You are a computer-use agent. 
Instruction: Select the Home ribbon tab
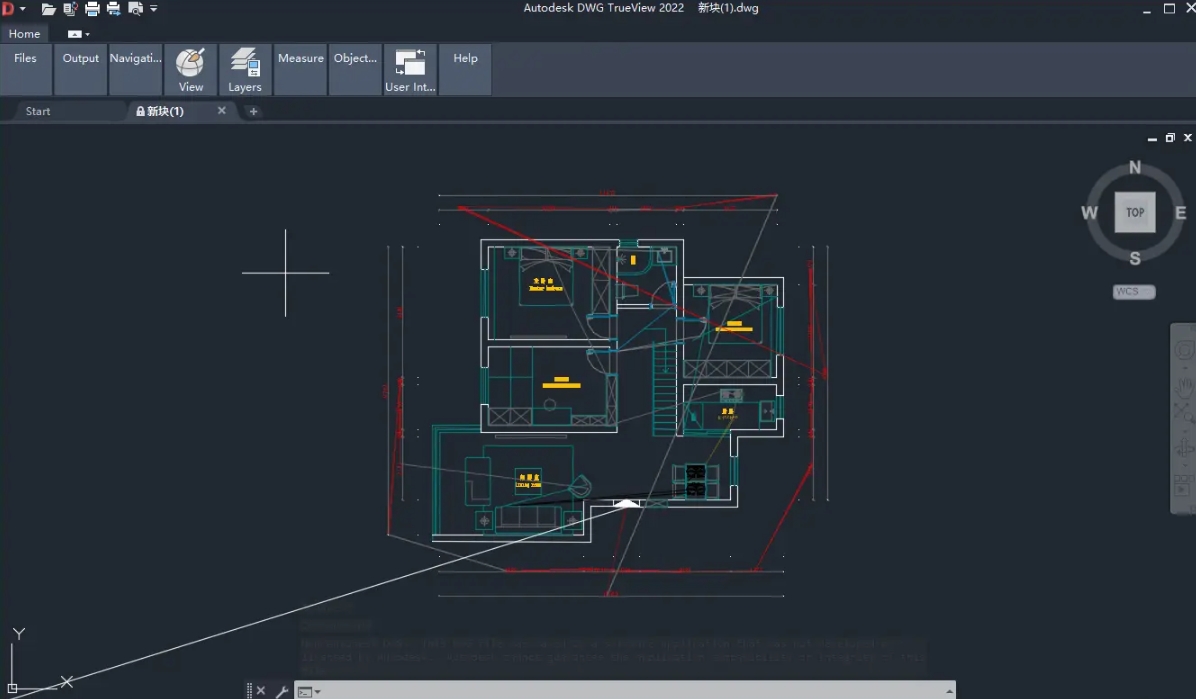(24, 34)
